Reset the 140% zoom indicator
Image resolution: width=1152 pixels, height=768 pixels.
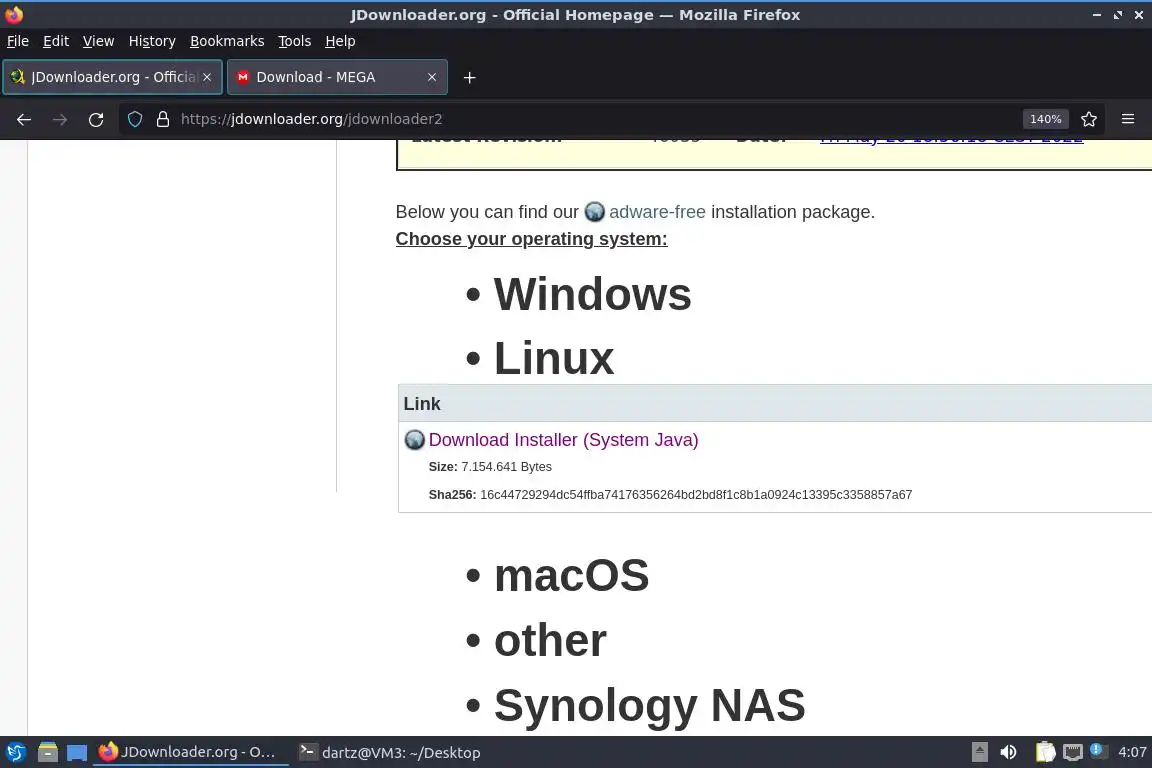pyautogui.click(x=1045, y=119)
